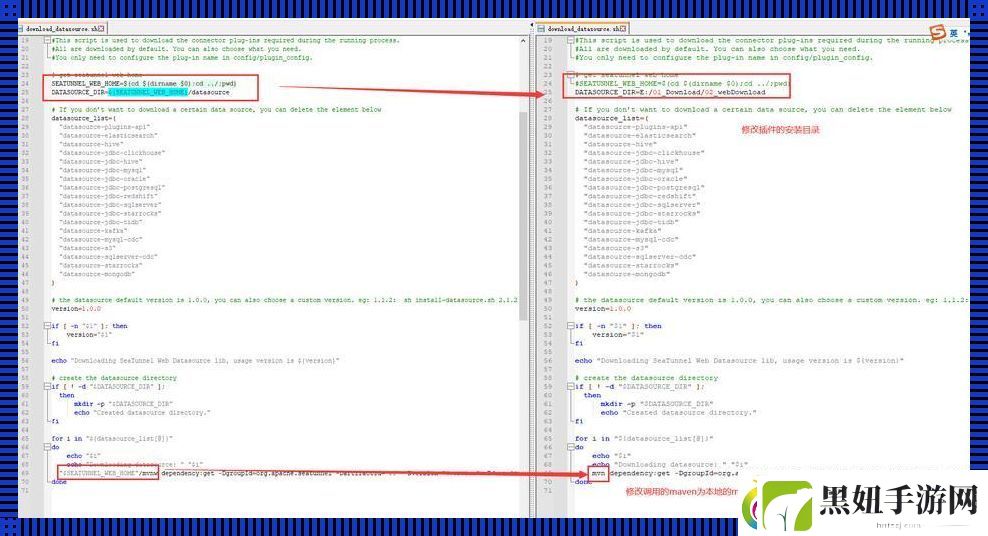Viewport: 988px width, 536px height.
Task: Click "datasource-jdbc-clickhouse" in left pane
Action: 112,152
